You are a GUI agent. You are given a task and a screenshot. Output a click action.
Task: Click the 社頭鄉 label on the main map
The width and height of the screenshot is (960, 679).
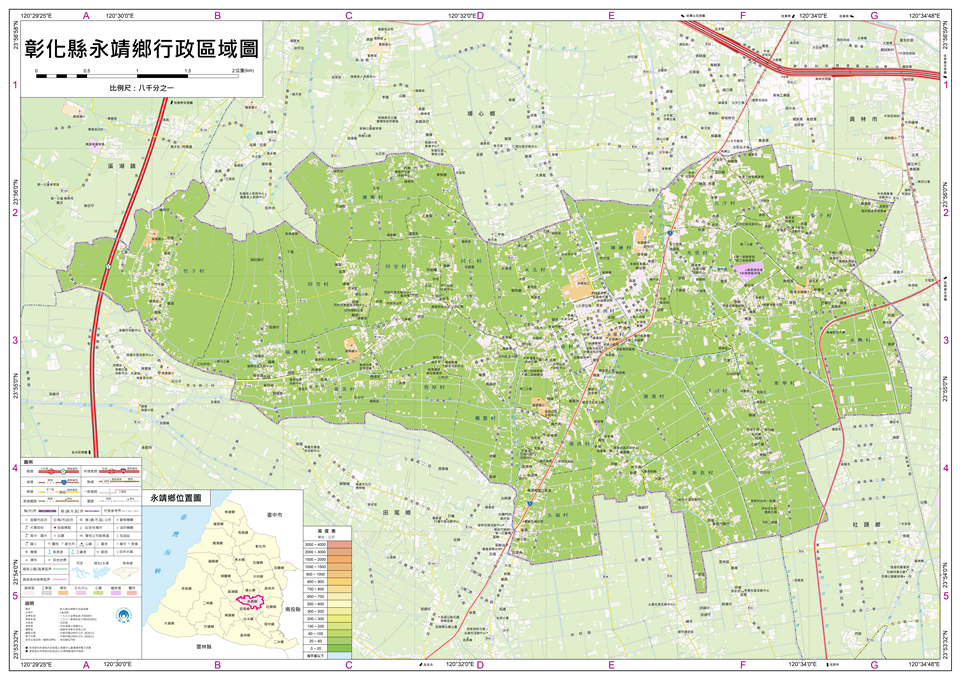(x=866, y=525)
